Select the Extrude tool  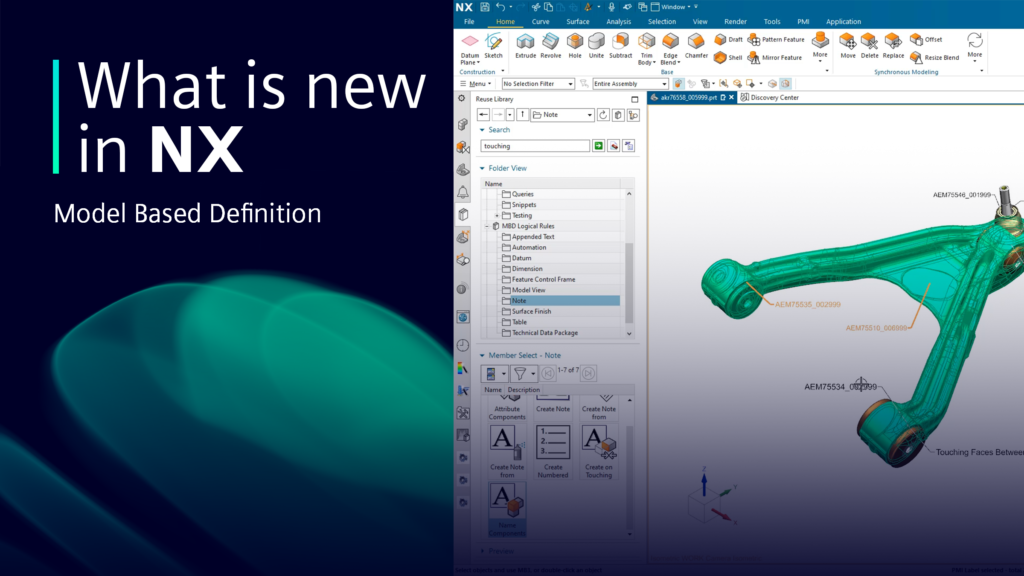click(524, 42)
